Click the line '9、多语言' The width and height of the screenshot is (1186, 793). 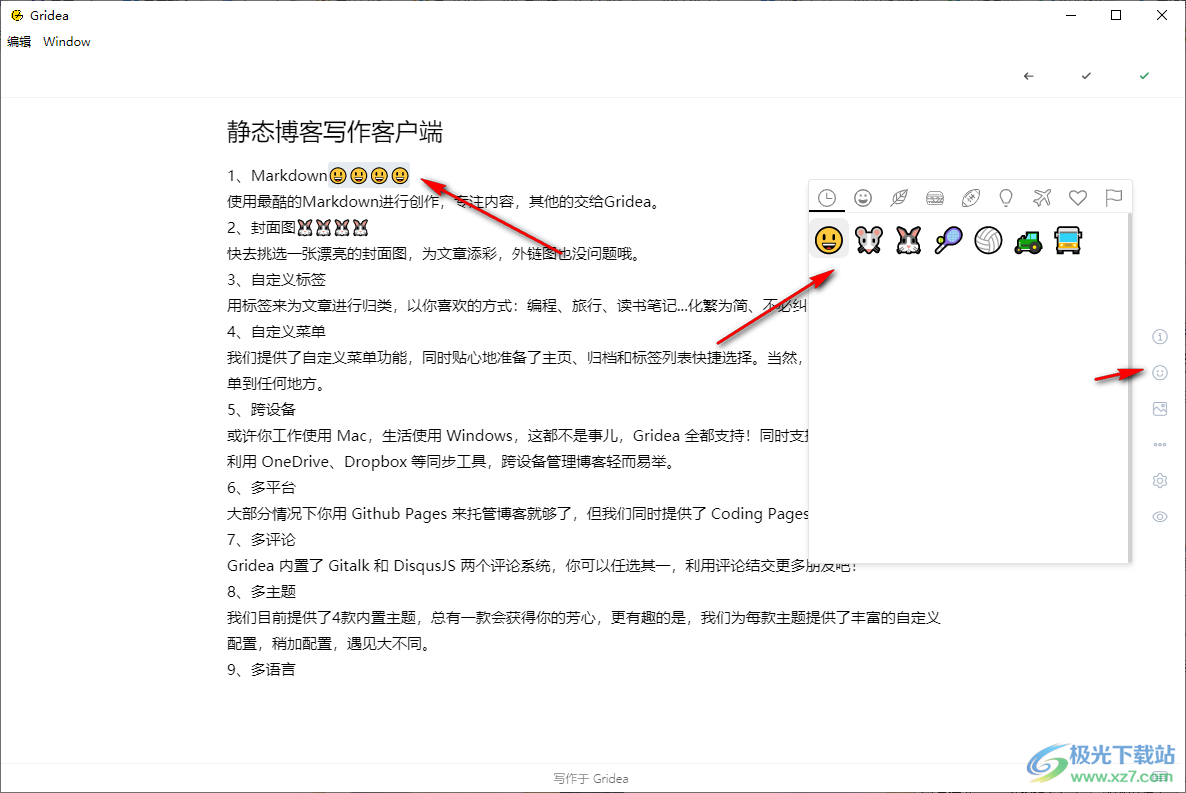[261, 670]
